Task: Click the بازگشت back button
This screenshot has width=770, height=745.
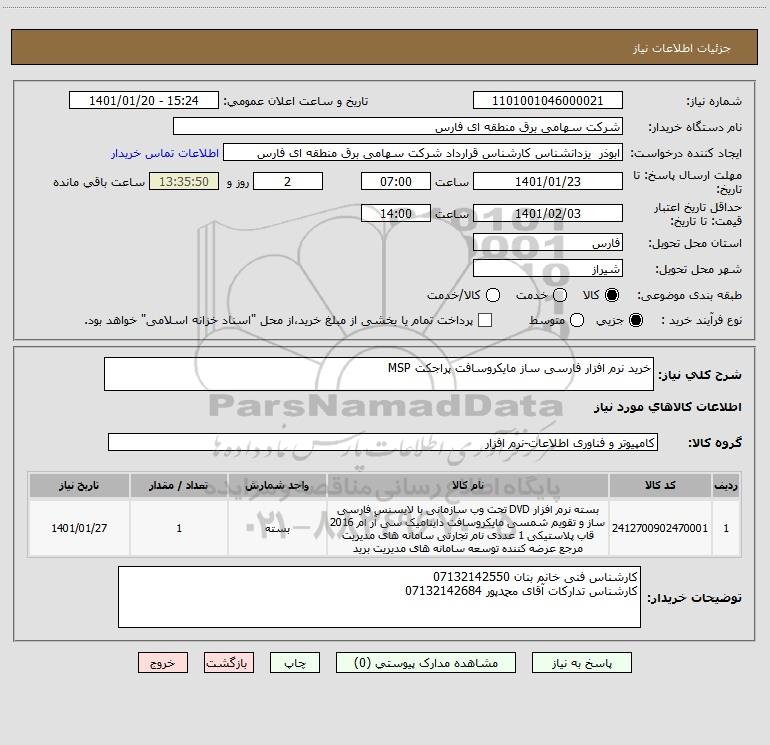Action: click(229, 663)
